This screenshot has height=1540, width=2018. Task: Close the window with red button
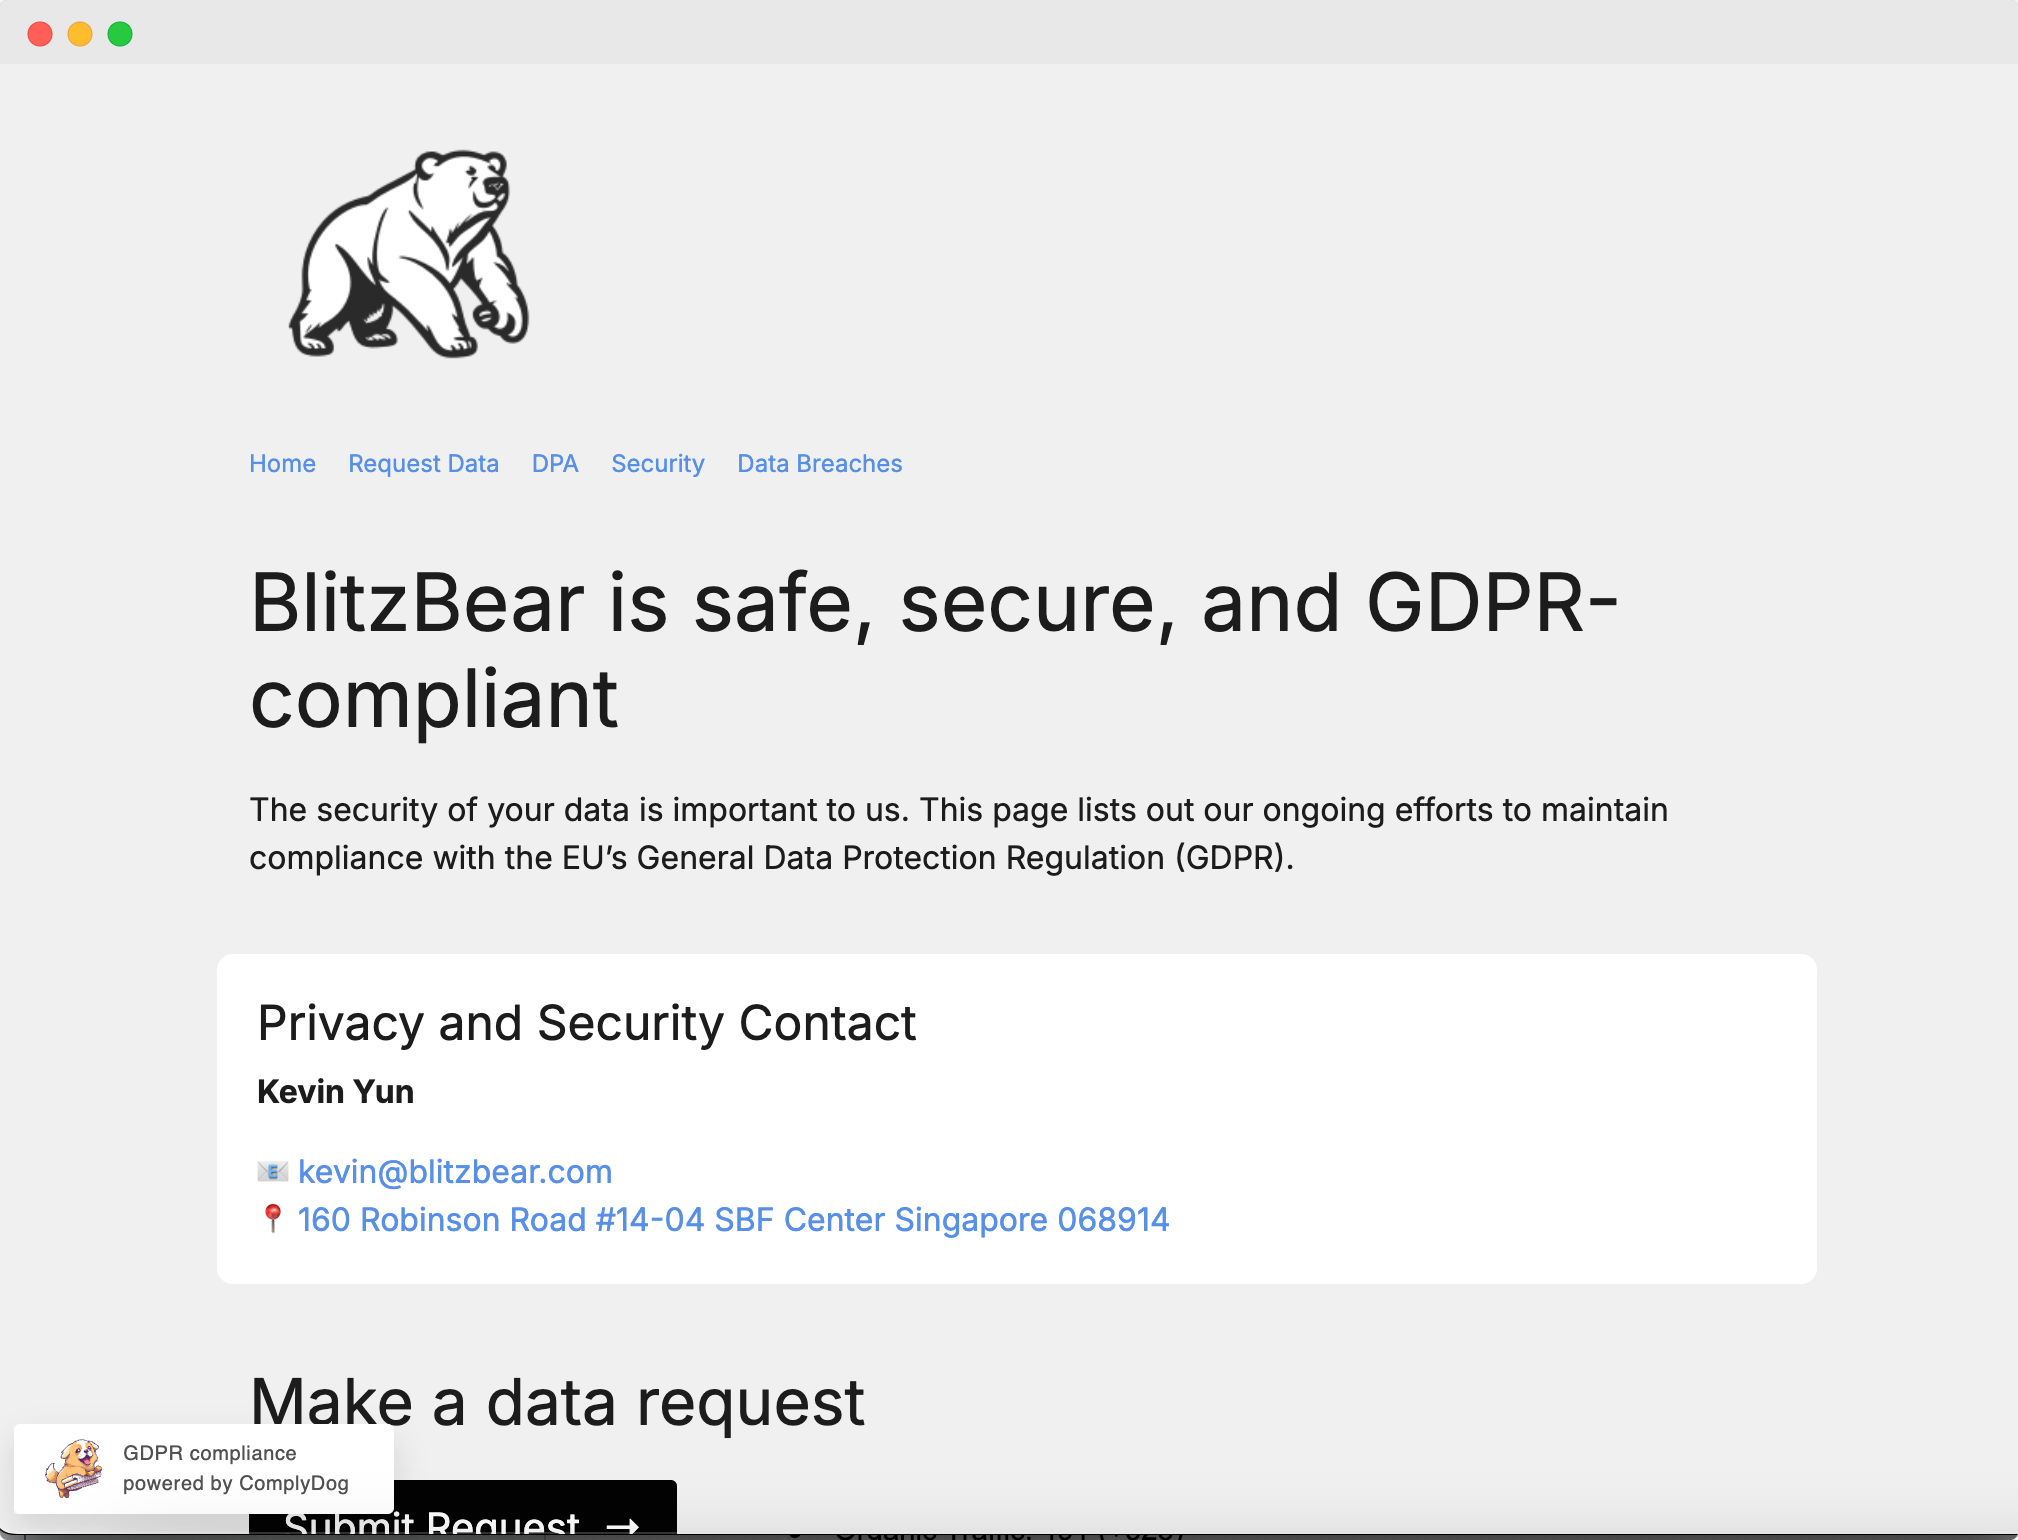point(40,34)
